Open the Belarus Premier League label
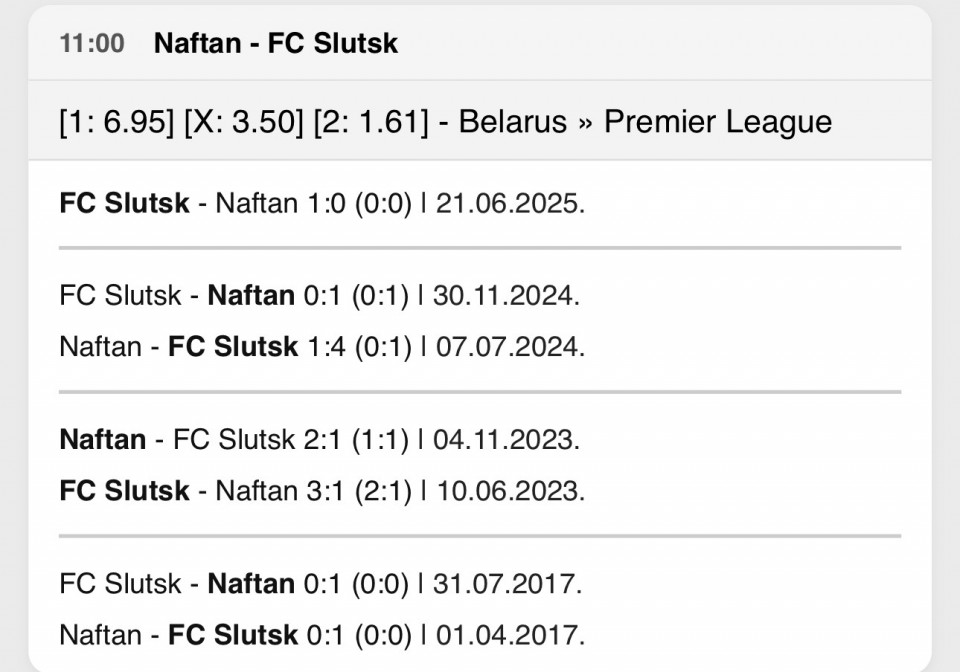This screenshot has width=960, height=672. pos(646,122)
